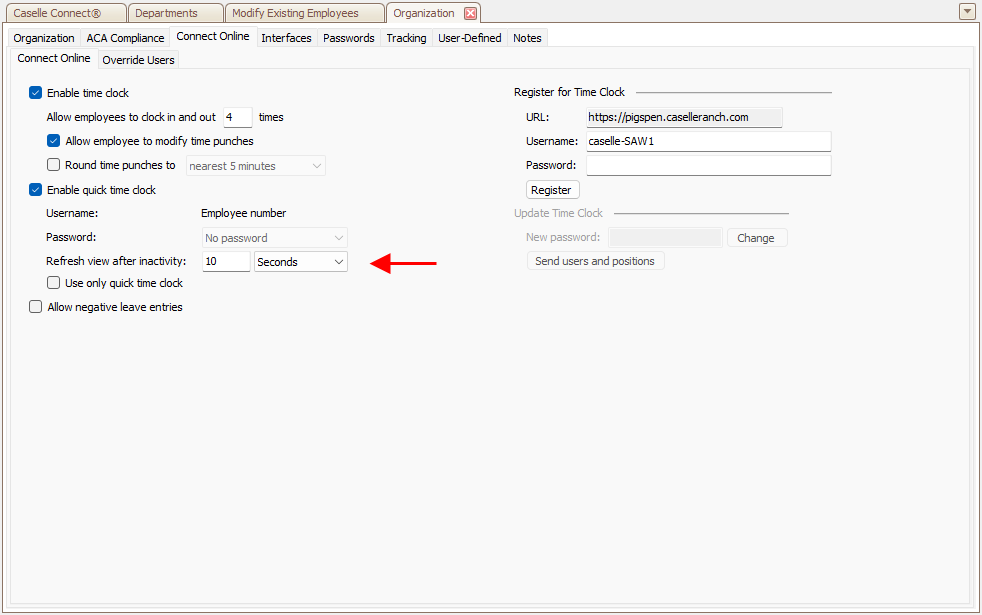Check Use only quick time clock
Viewport: 982px width, 615px height.
click(x=54, y=283)
